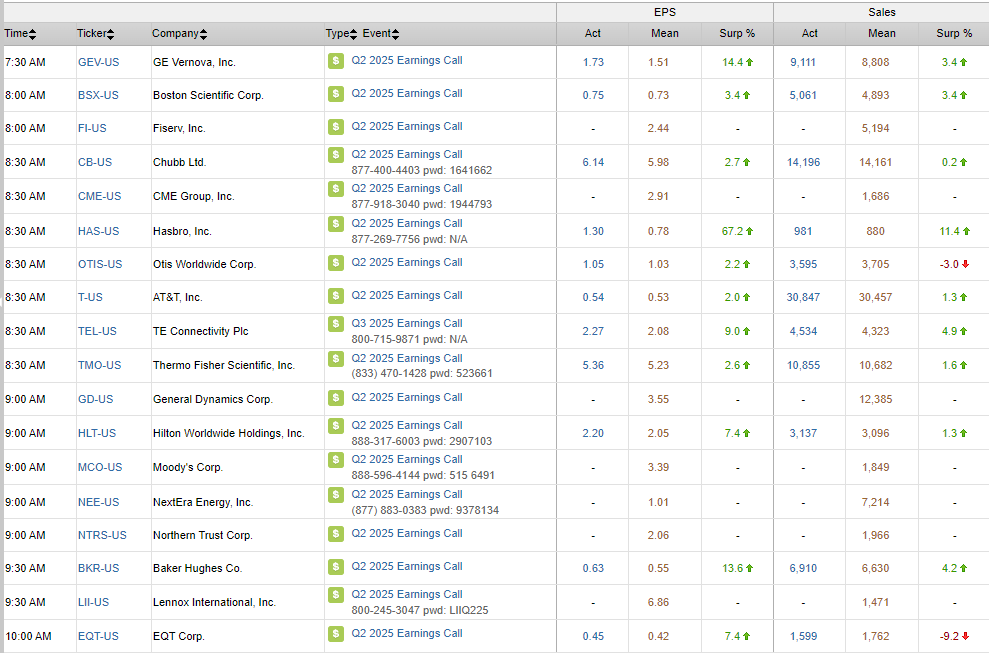Click the earnings icon in Chubb Ltd. row

pyautogui.click(x=336, y=155)
